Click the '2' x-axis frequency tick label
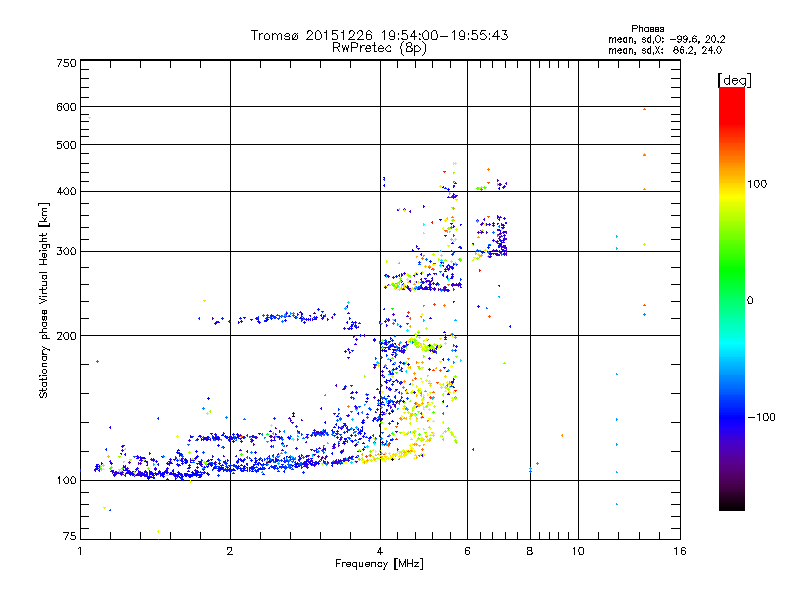800x600 pixels. (x=230, y=551)
